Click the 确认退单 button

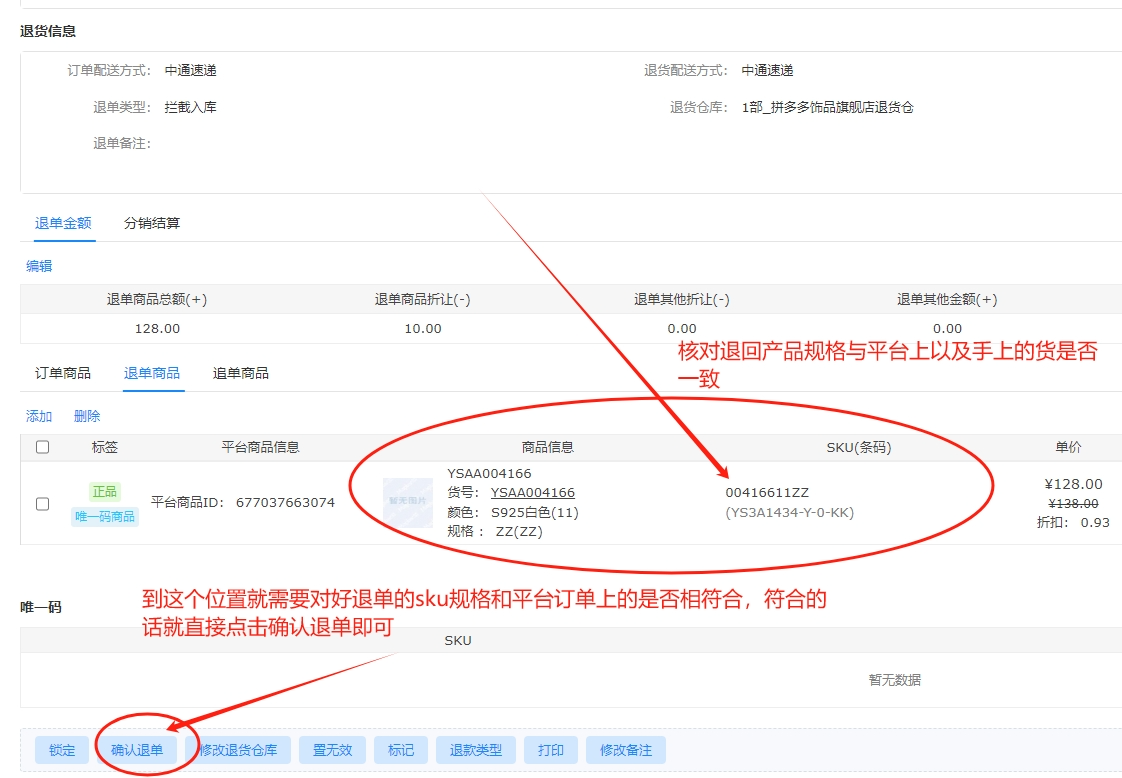tap(137, 750)
